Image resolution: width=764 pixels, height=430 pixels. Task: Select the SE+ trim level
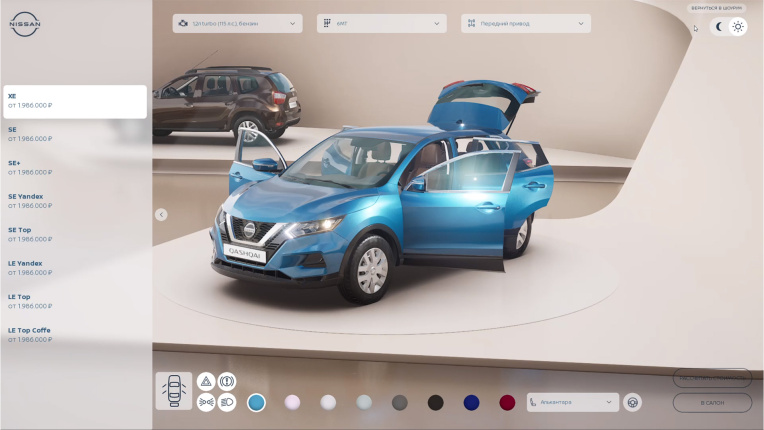[75, 168]
